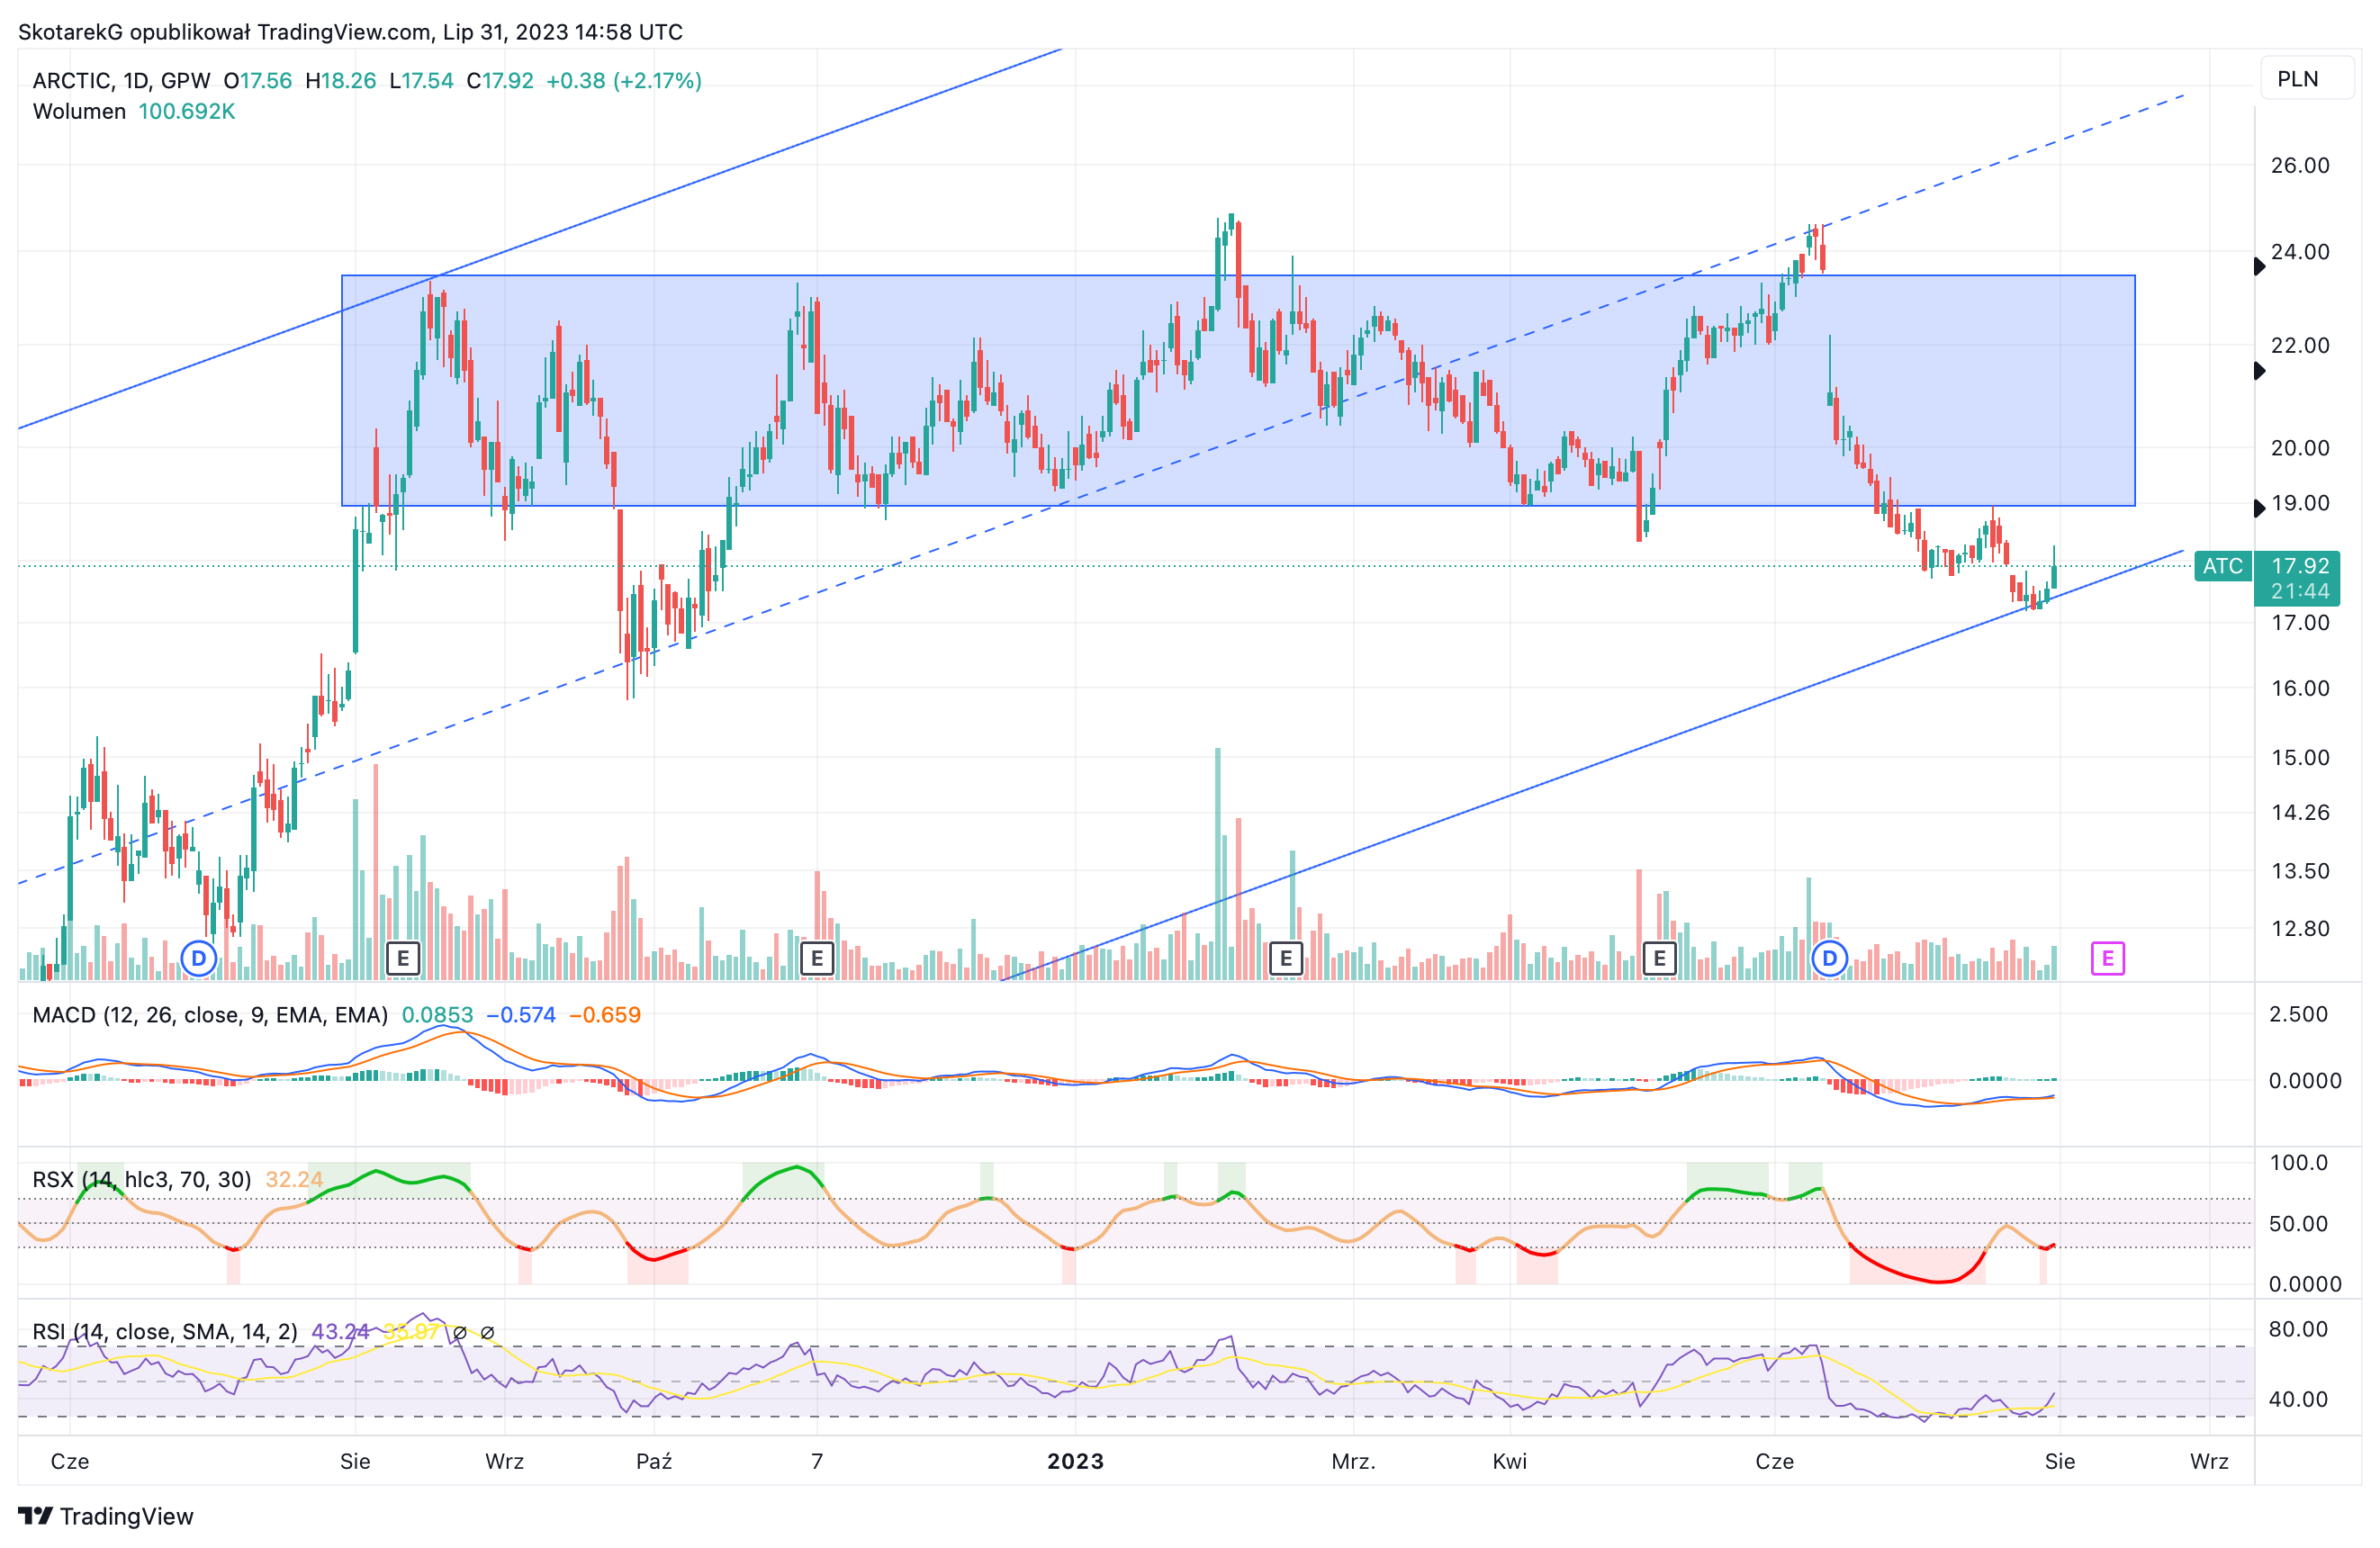Click the purple upcoming earnings E marker
This screenshot has height=1548, width=2380.
tap(2107, 958)
